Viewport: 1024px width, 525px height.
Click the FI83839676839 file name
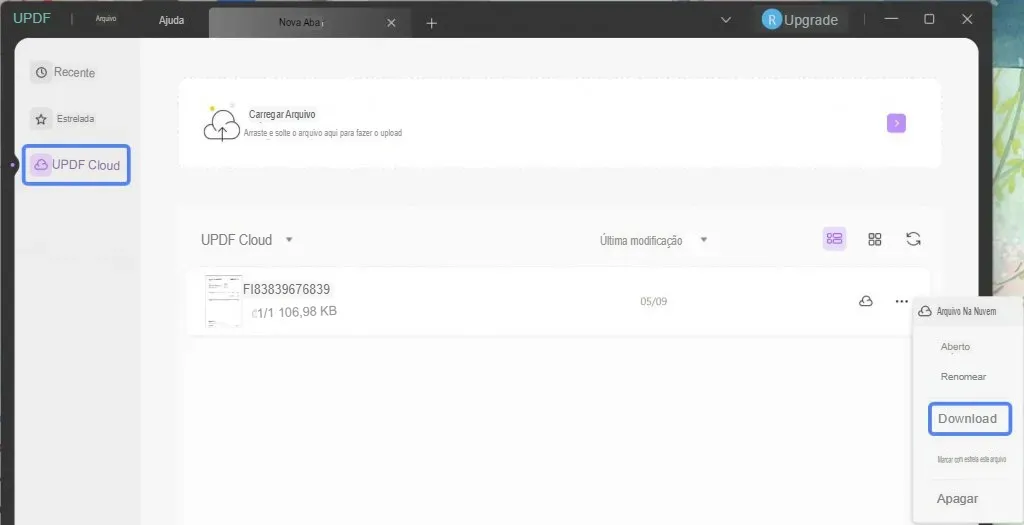coord(287,289)
